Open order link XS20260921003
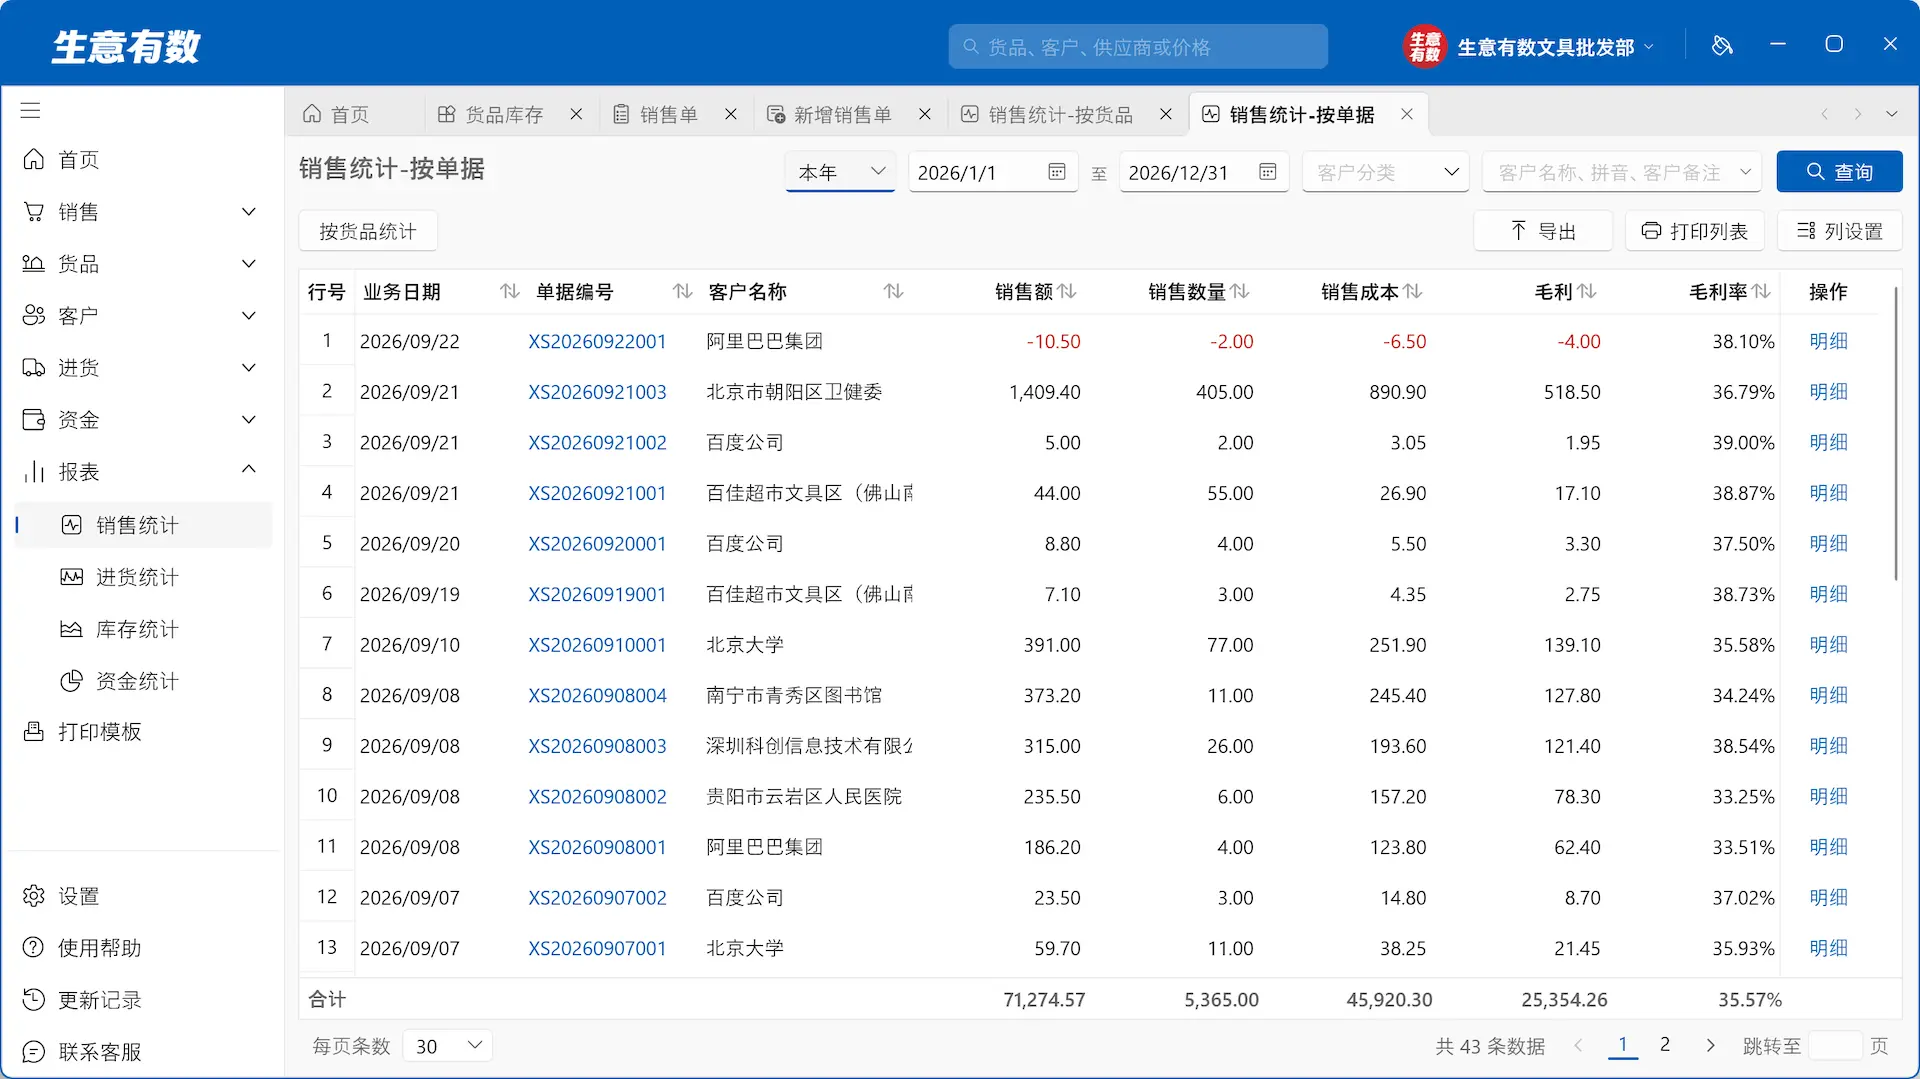The width and height of the screenshot is (1920, 1079). (x=597, y=392)
